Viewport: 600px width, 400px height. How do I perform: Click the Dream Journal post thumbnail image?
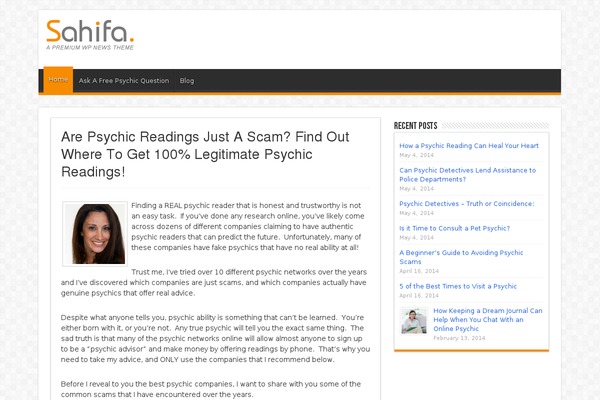click(x=414, y=321)
